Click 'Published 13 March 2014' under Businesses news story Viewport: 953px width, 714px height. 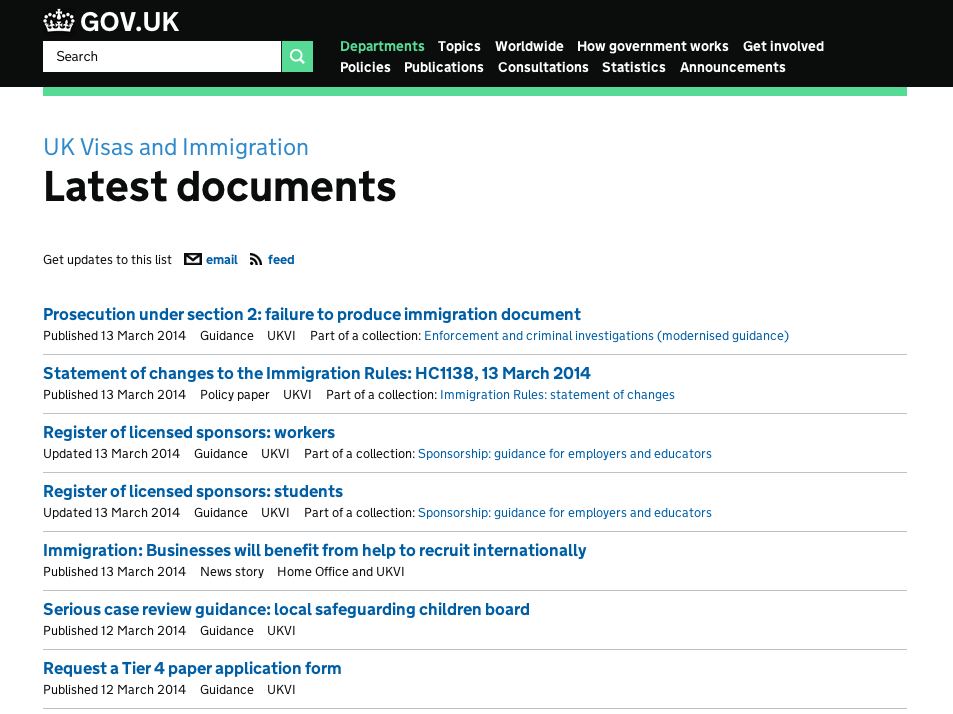[x=114, y=571]
